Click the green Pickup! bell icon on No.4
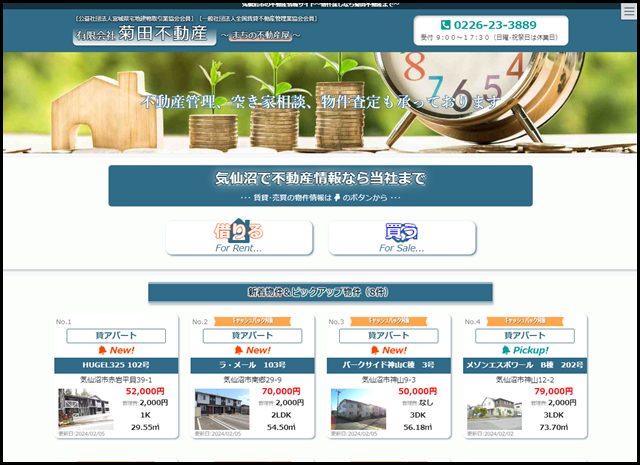Image resolution: width=640 pixels, height=465 pixels. [506, 350]
